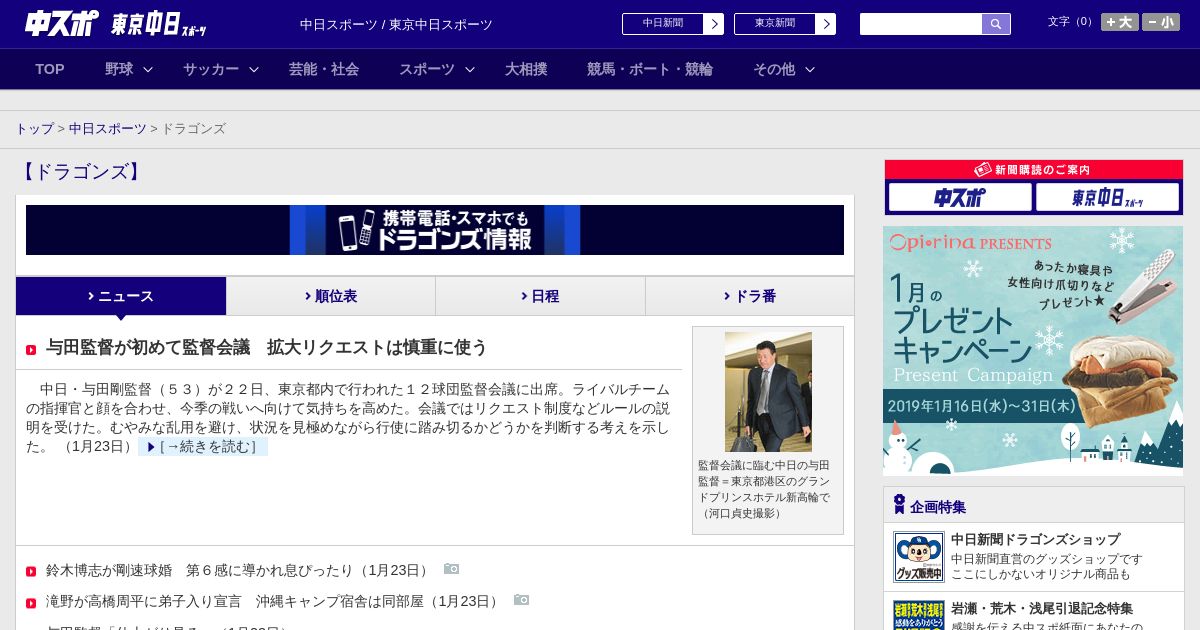Open 東京中日スポーツ header logo
Image resolution: width=1200 pixels, height=630 pixels.
pos(159,24)
